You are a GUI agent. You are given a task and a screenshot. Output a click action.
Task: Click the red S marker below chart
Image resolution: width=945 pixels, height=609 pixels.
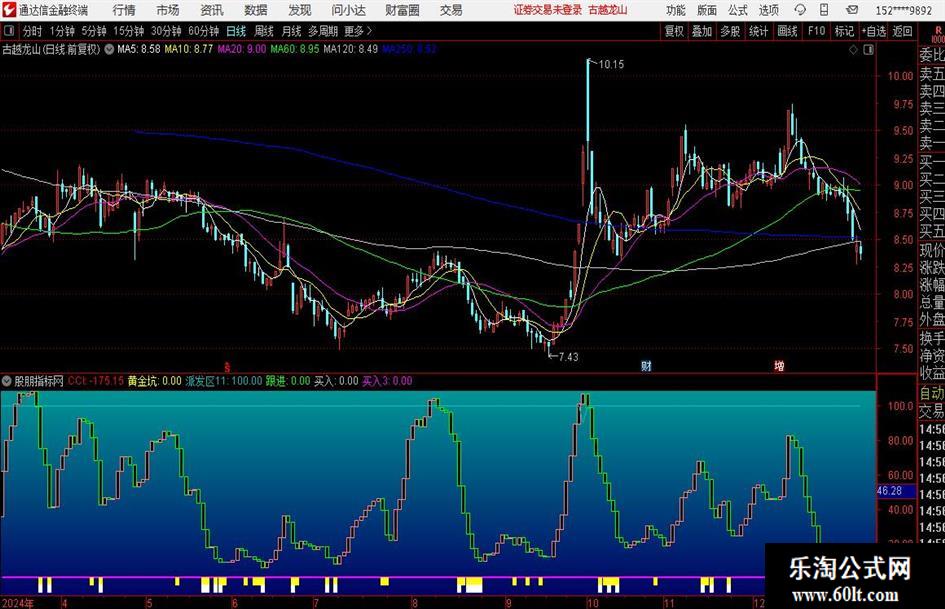pyautogui.click(x=227, y=367)
